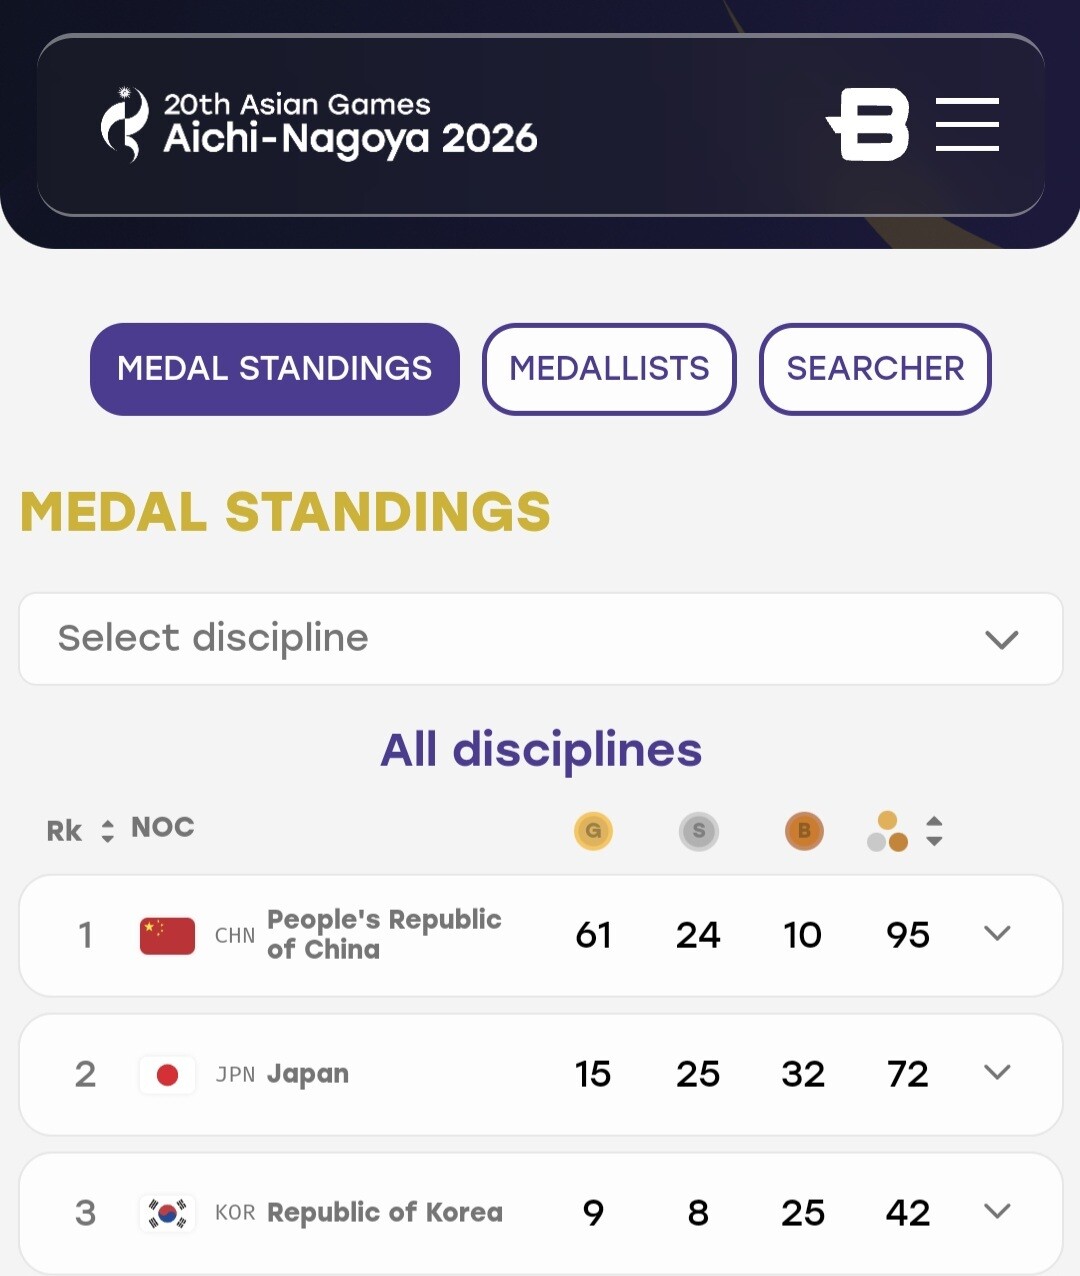Viewport: 1080px width, 1276px height.
Task: Click the total medals icon
Action: point(887,831)
